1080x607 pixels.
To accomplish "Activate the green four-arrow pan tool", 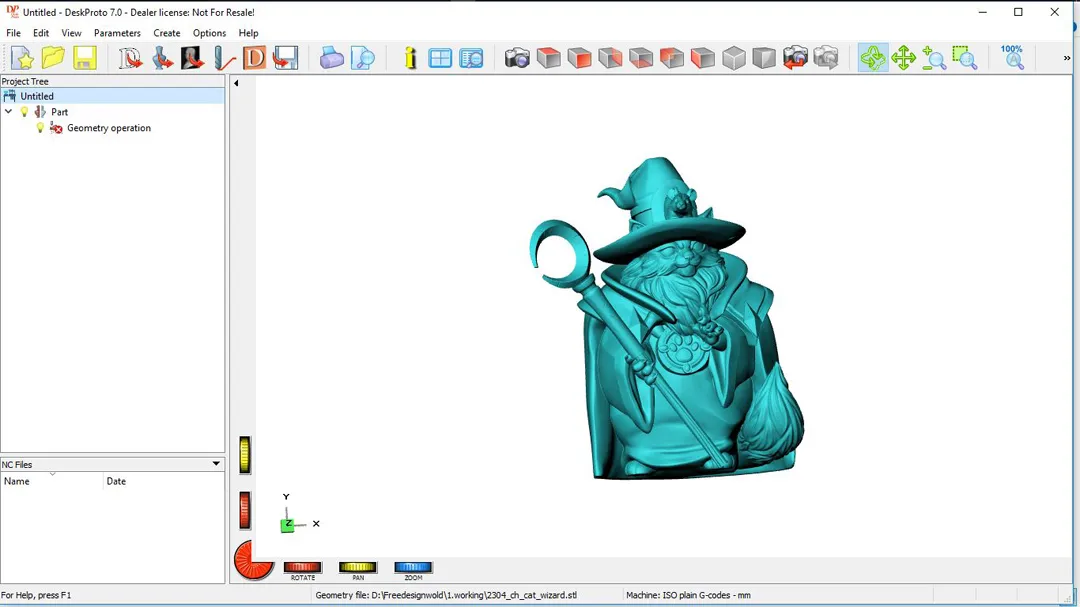I will point(904,58).
